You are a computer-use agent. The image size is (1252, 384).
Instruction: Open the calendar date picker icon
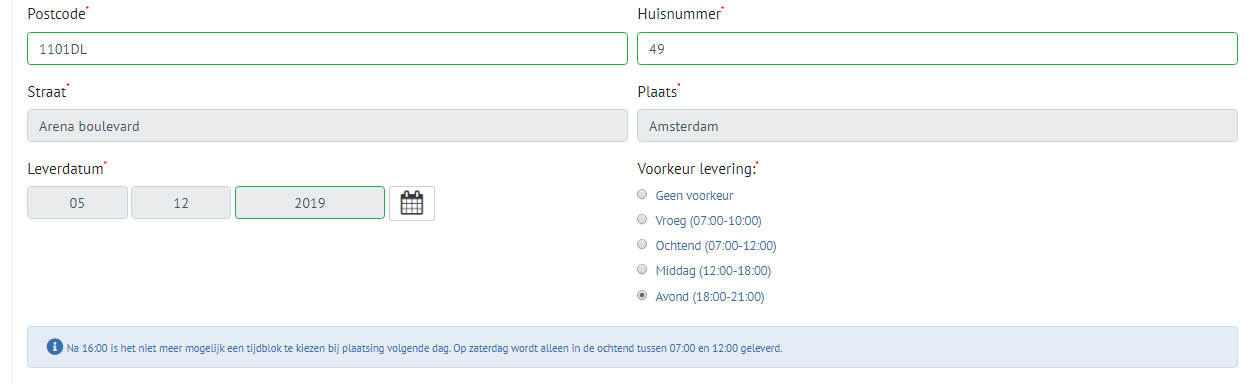(x=412, y=203)
